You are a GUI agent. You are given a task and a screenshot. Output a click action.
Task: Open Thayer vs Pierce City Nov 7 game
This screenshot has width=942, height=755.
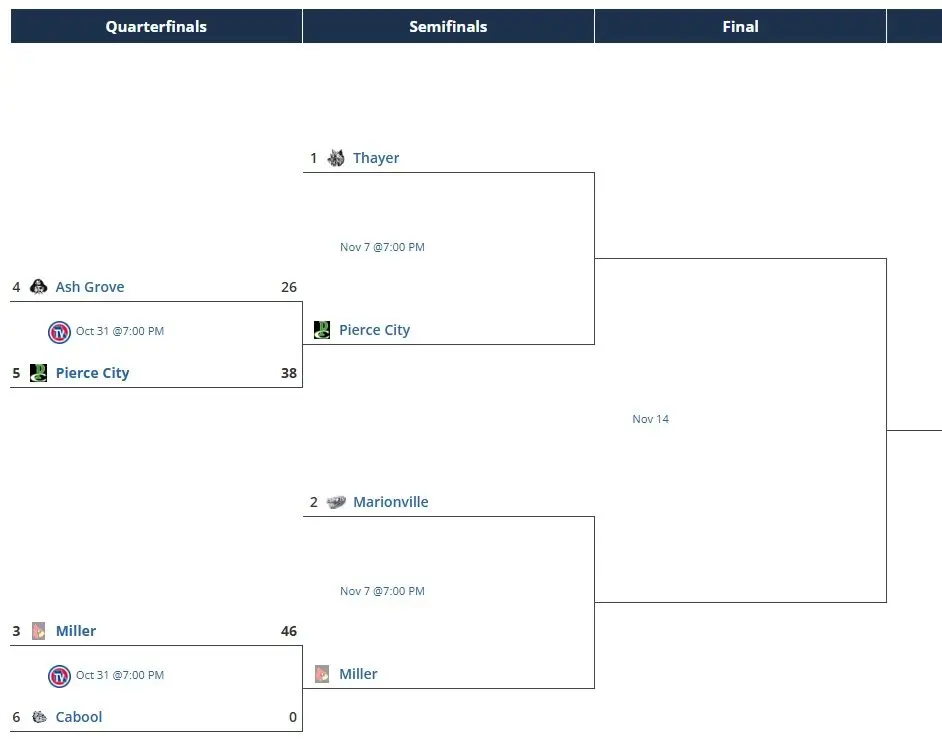pyautogui.click(x=382, y=247)
